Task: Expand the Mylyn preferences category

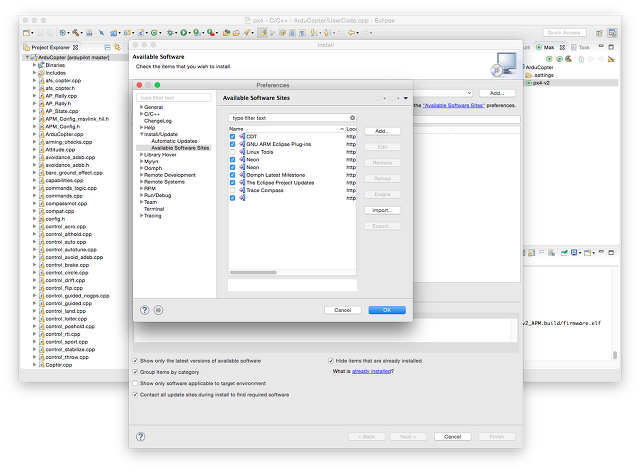Action: tap(141, 161)
